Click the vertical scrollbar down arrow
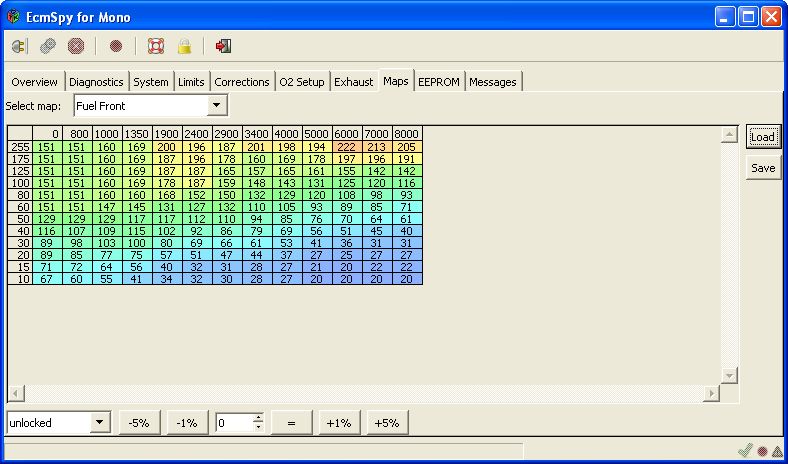788x464 pixels. tap(729, 375)
